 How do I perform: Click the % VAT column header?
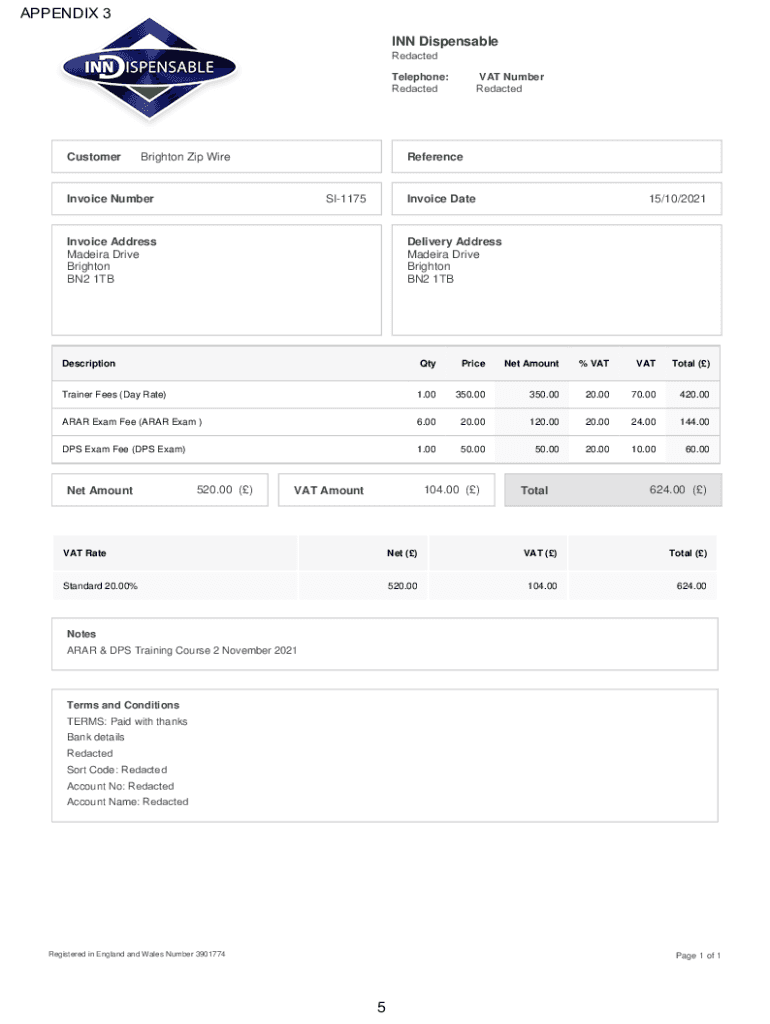click(x=593, y=364)
